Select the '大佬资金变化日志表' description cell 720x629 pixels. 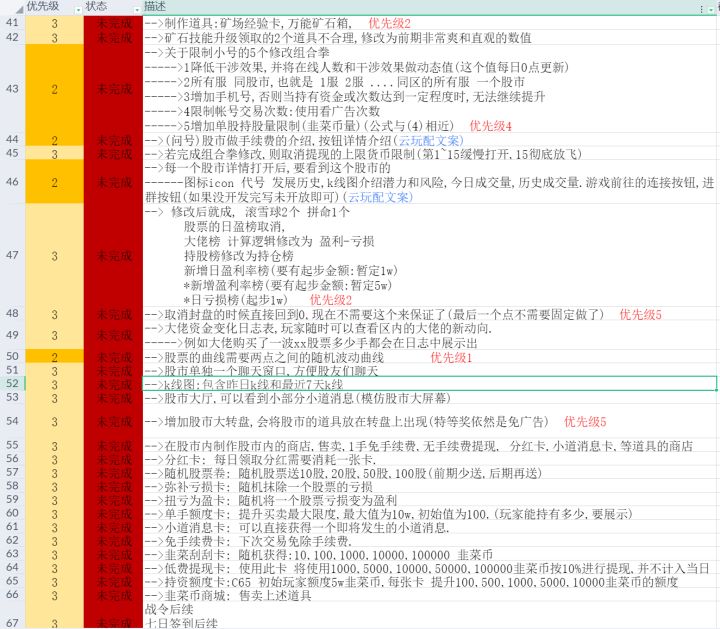(431, 336)
